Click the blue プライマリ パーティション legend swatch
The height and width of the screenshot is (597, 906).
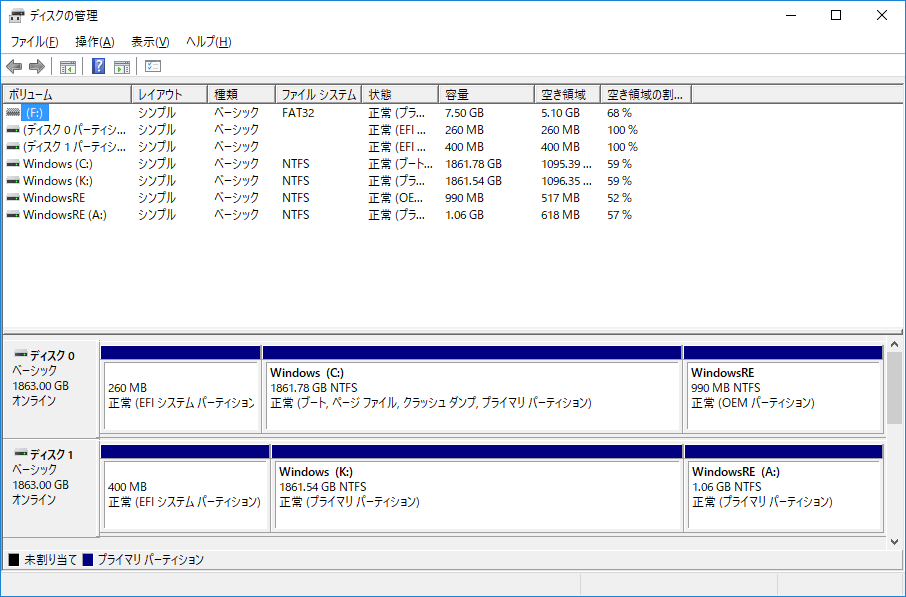pyautogui.click(x=88, y=559)
